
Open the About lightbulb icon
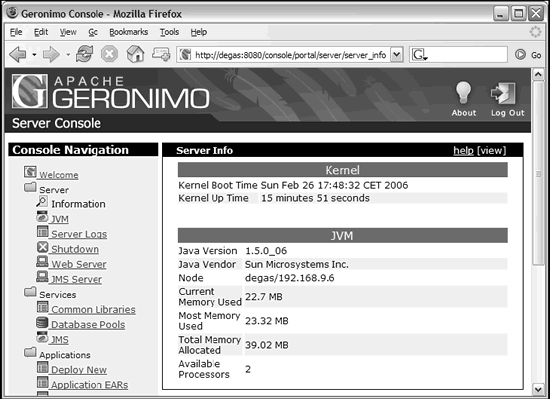pyautogui.click(x=463, y=92)
